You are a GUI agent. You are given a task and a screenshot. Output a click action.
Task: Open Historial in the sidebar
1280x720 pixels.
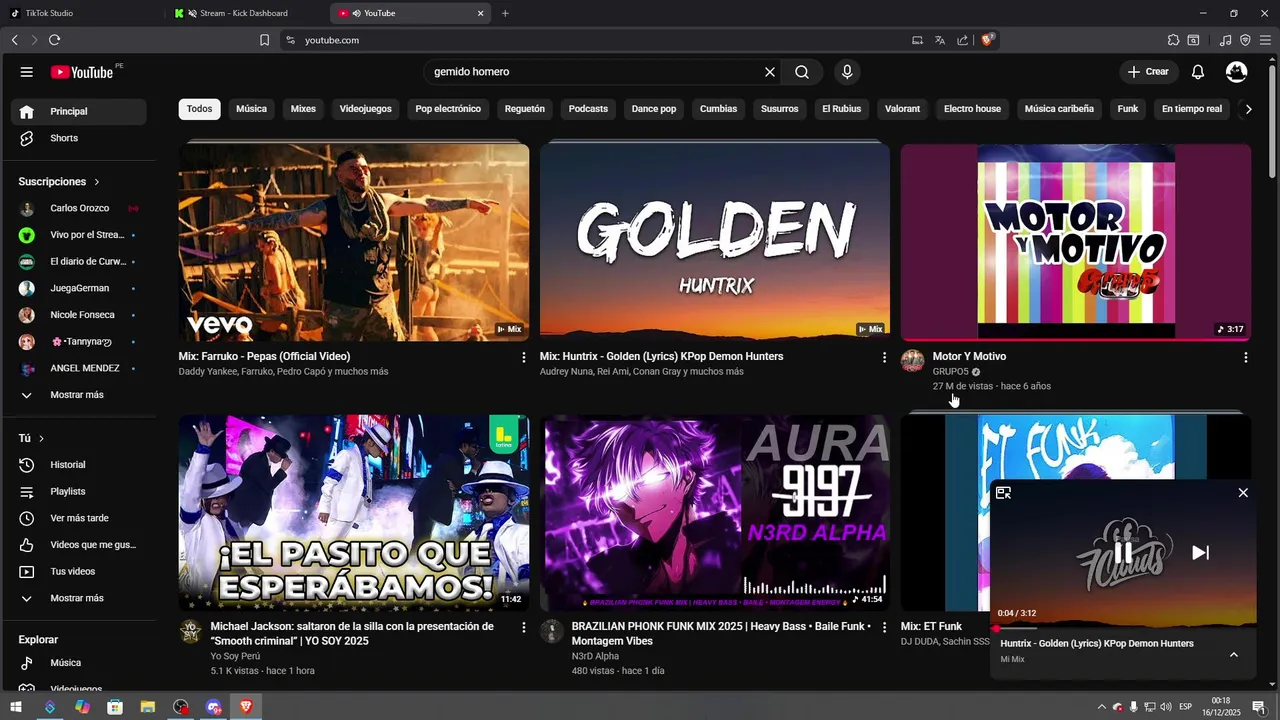[x=78, y=465]
